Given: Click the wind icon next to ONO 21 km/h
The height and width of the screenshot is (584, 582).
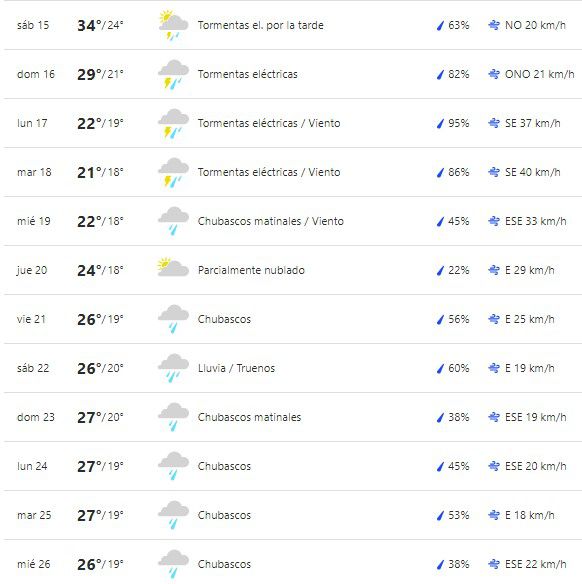Looking at the screenshot, I should click(x=494, y=74).
